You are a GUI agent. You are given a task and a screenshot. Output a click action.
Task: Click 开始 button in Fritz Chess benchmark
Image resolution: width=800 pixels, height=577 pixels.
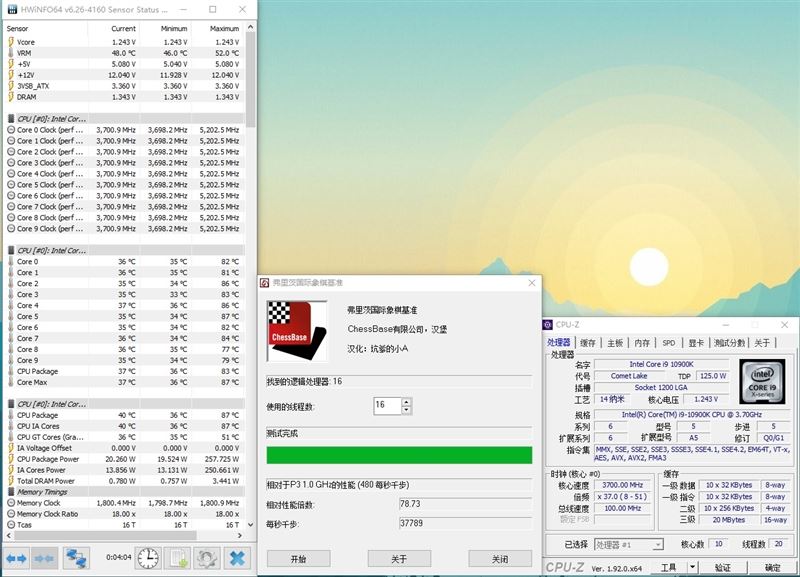click(x=298, y=559)
